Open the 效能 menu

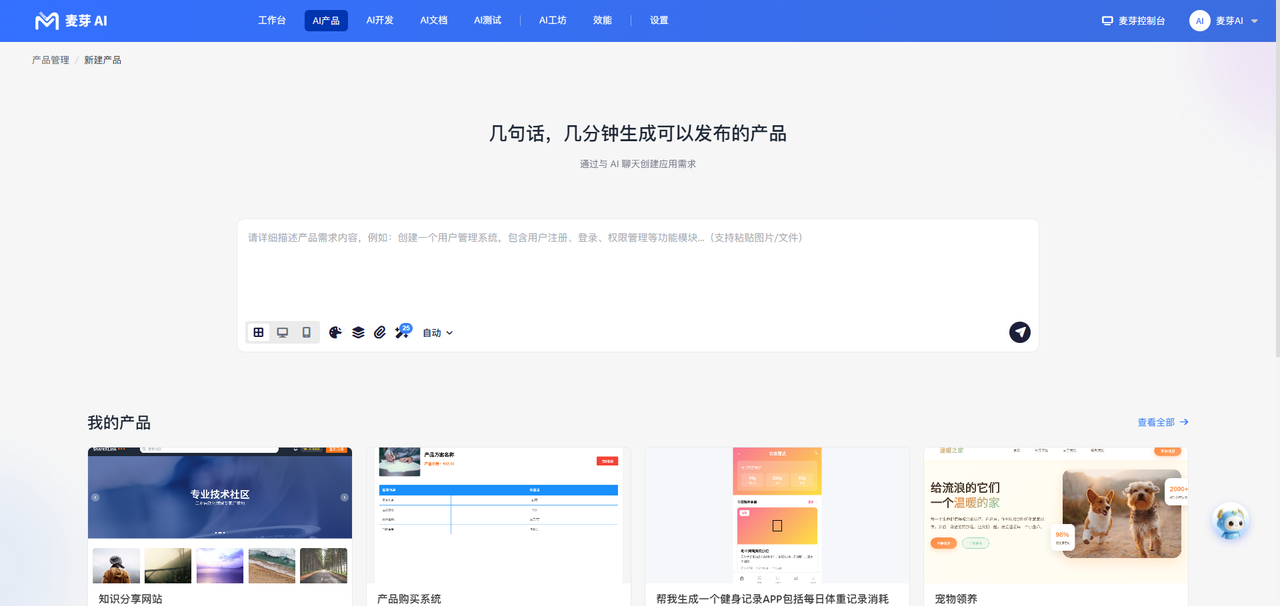(x=602, y=20)
